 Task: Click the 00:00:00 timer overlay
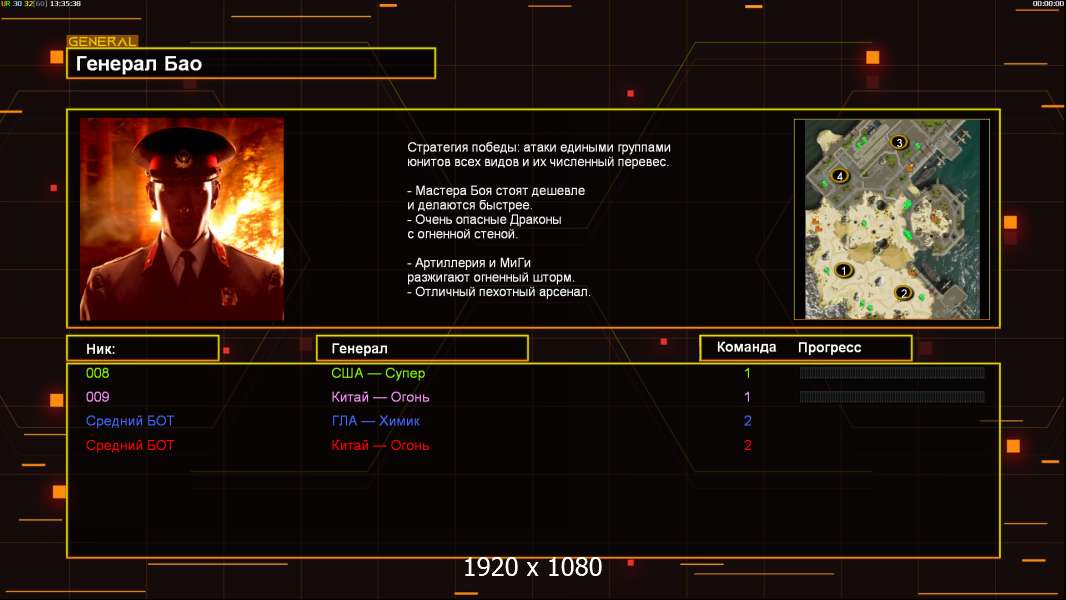coord(1048,4)
